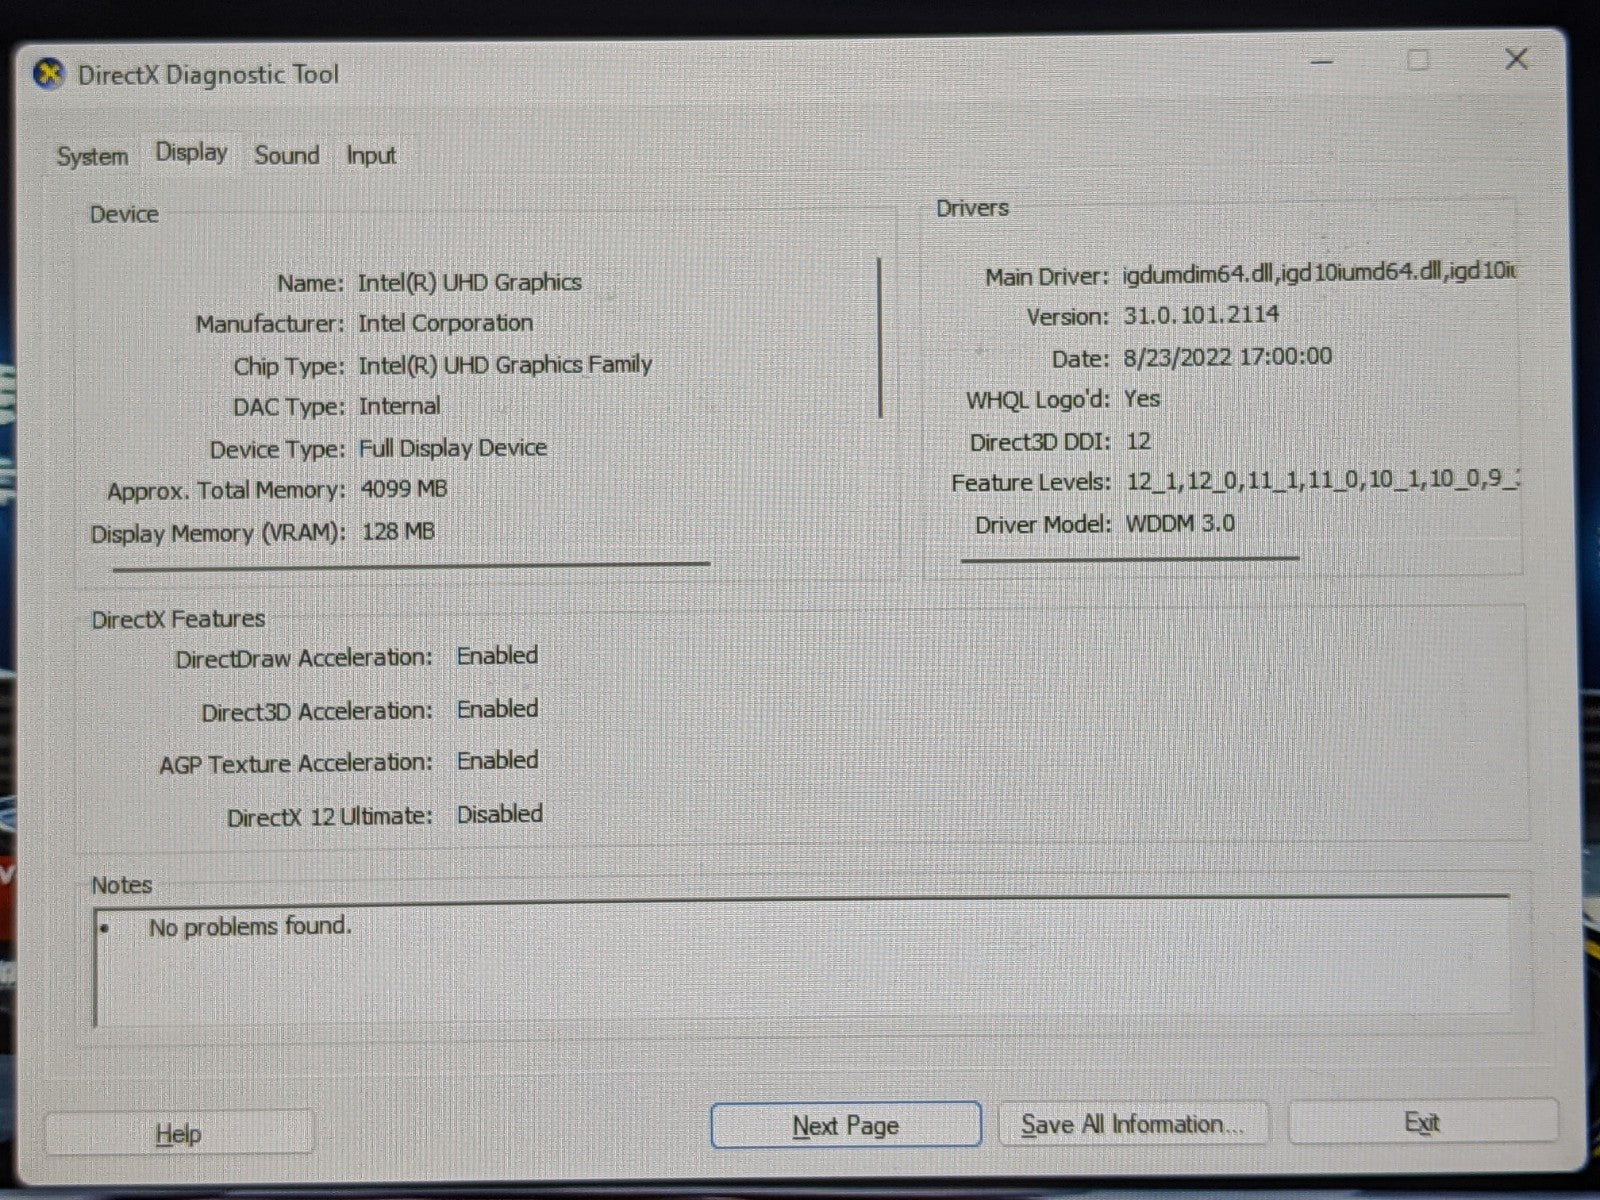This screenshot has height=1200, width=1600.
Task: Click the DirectX 12 Ultimate Disabled status
Action: (499, 814)
